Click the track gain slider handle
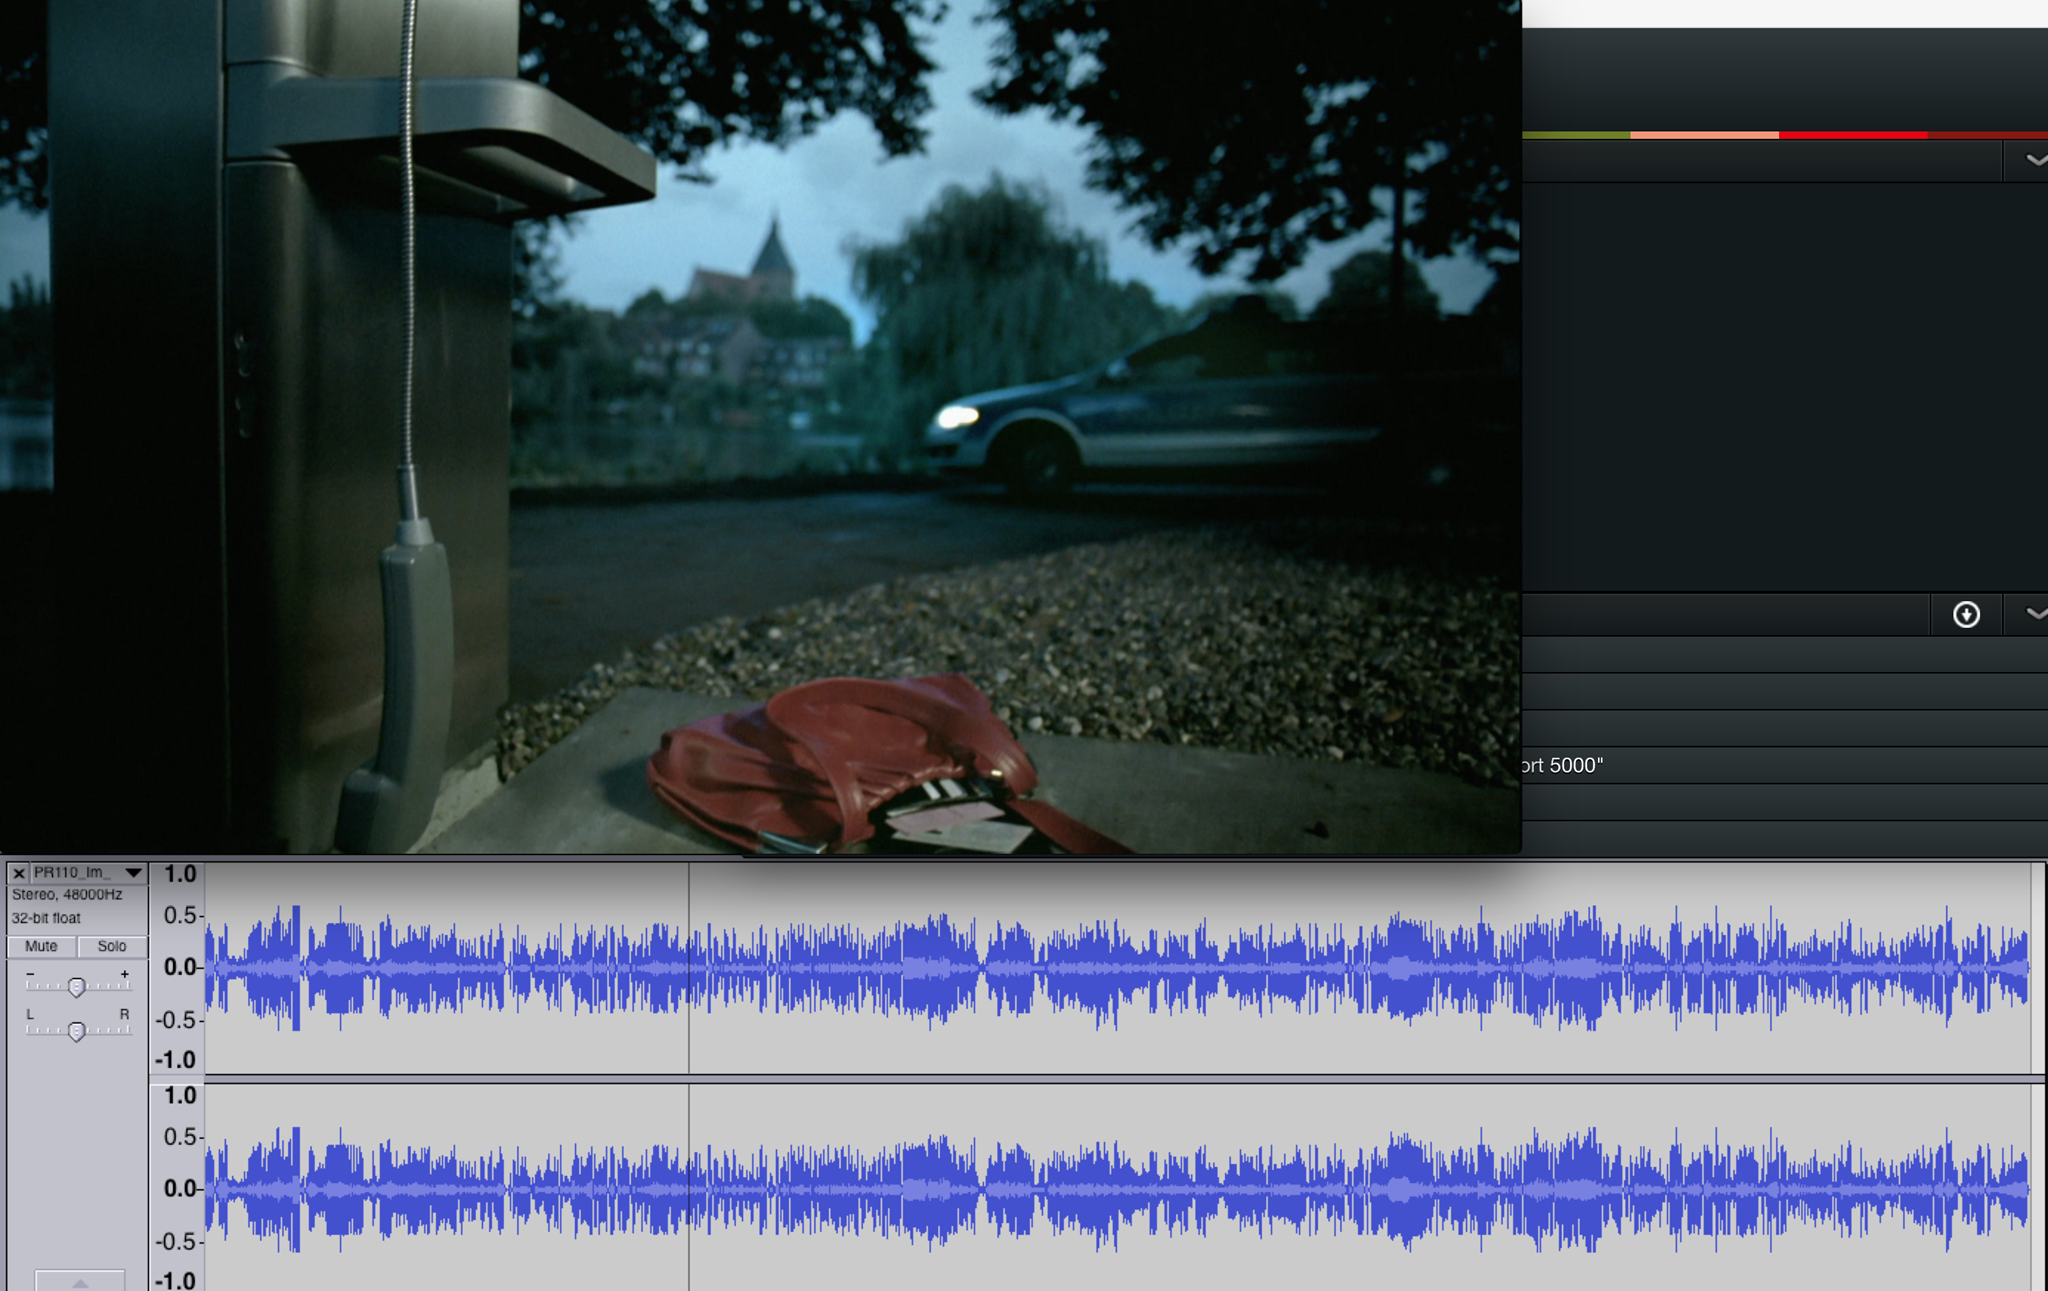 (76, 987)
